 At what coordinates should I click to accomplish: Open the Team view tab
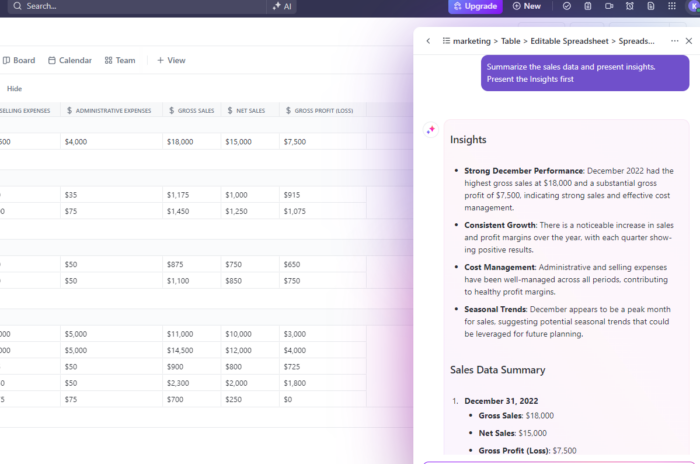point(120,60)
